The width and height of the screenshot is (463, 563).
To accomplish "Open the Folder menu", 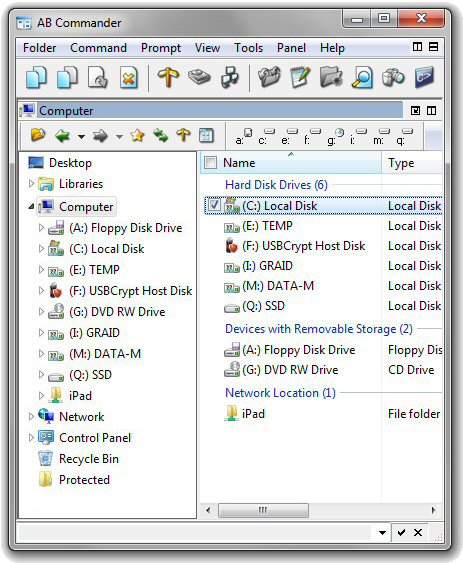I will tap(40, 48).
